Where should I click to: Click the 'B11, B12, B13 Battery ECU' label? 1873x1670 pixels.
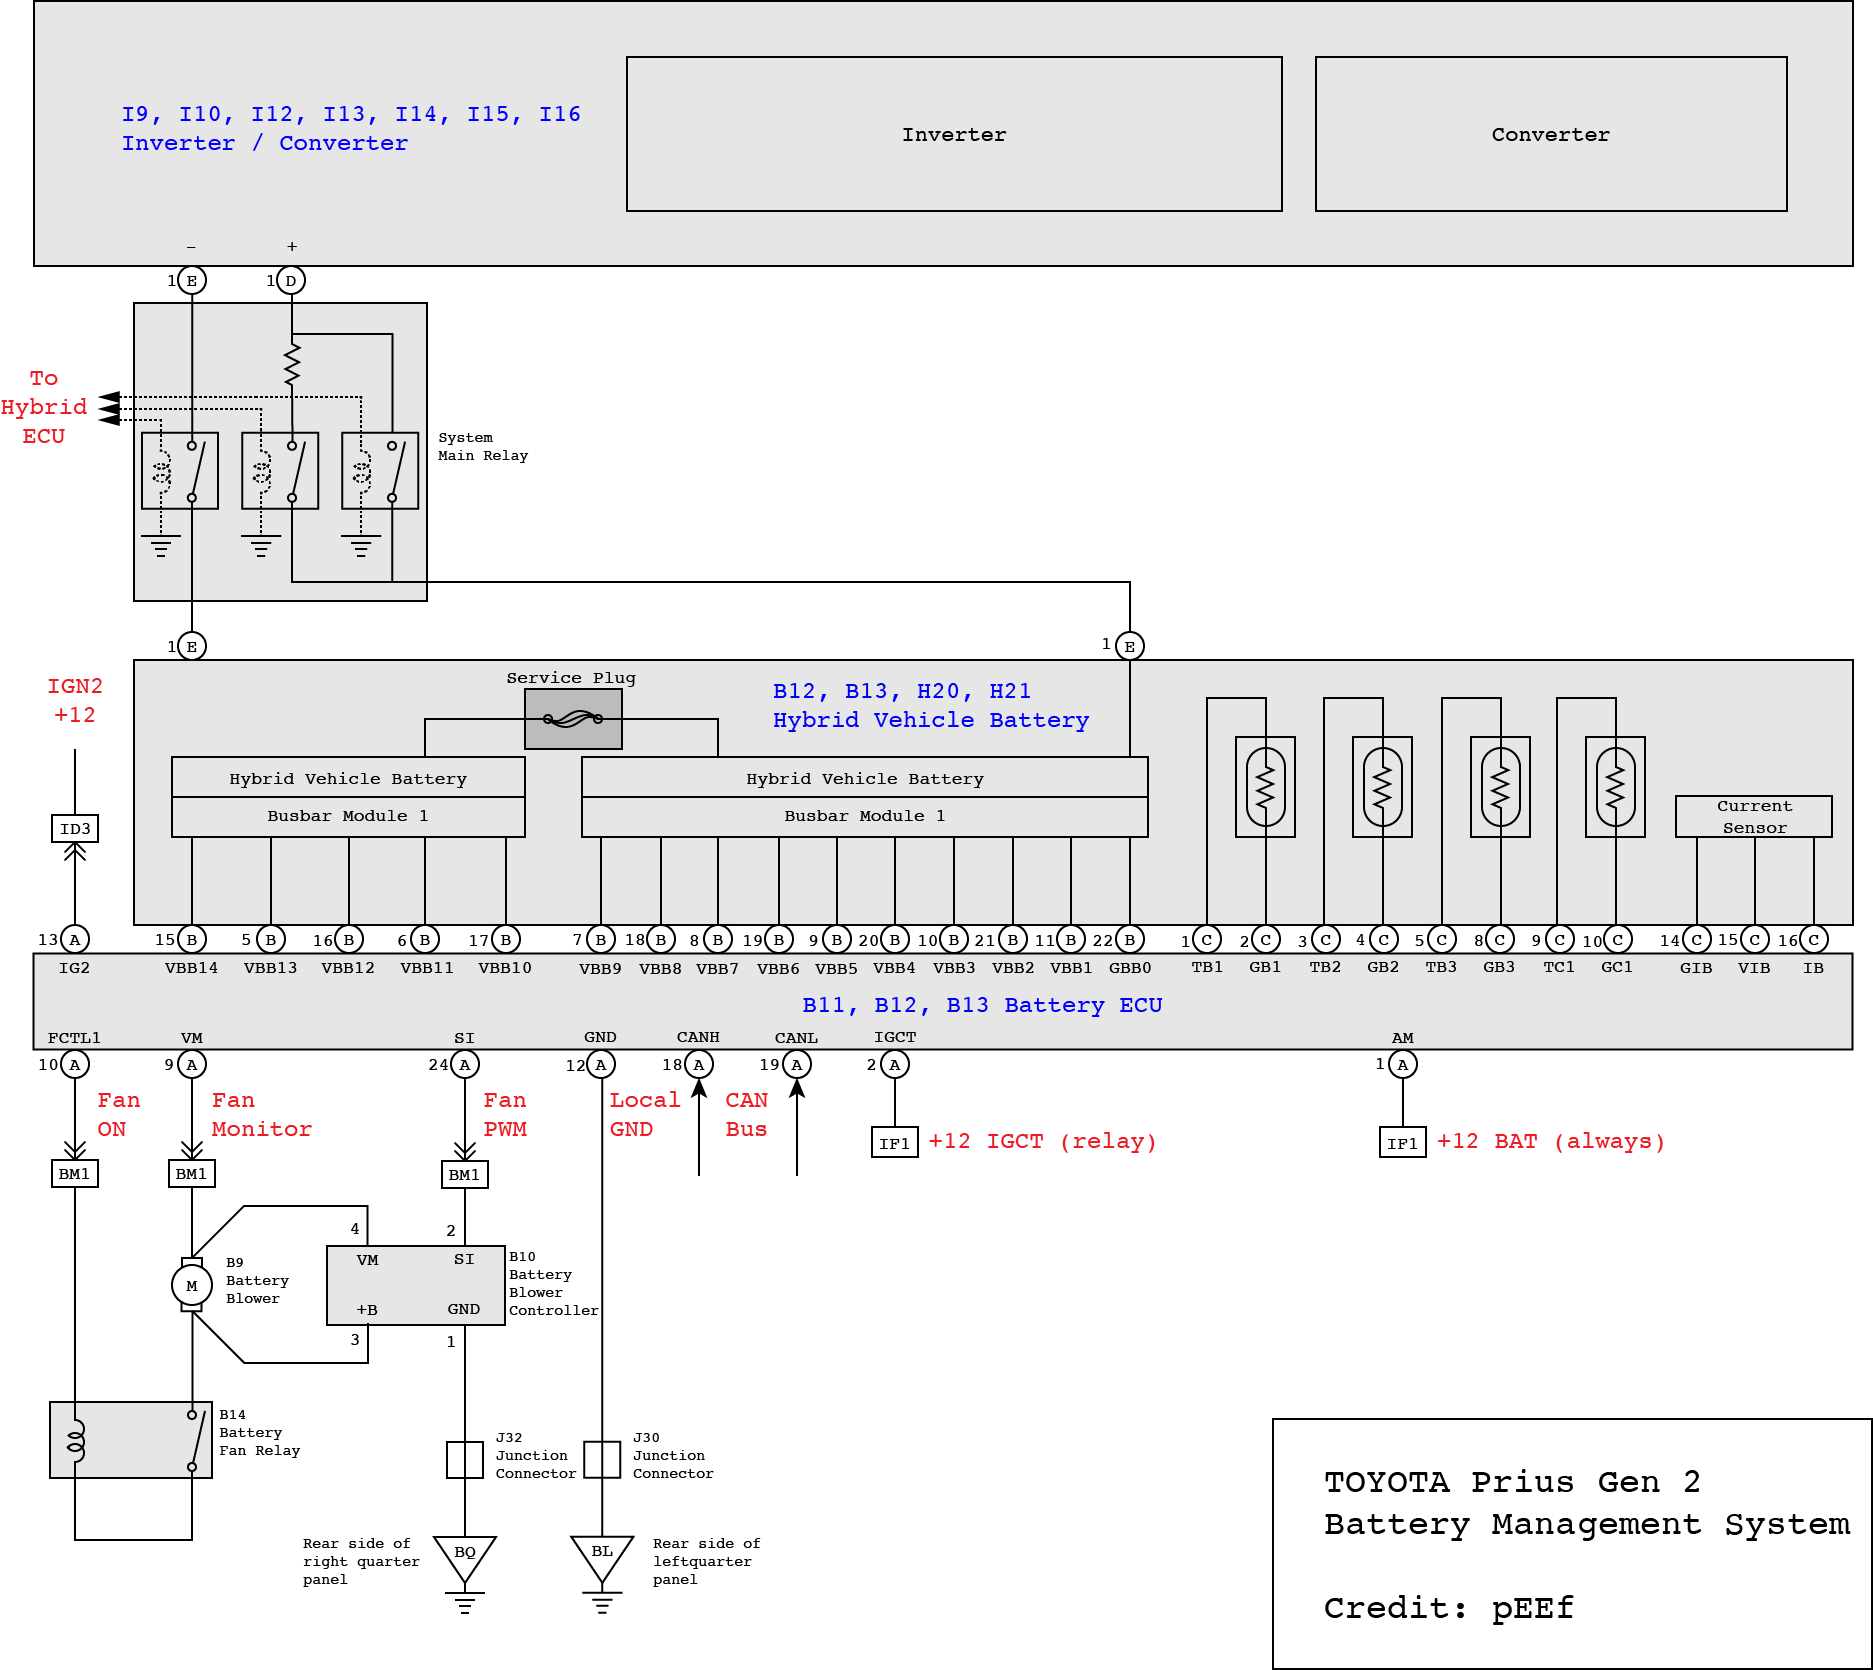tap(982, 1005)
